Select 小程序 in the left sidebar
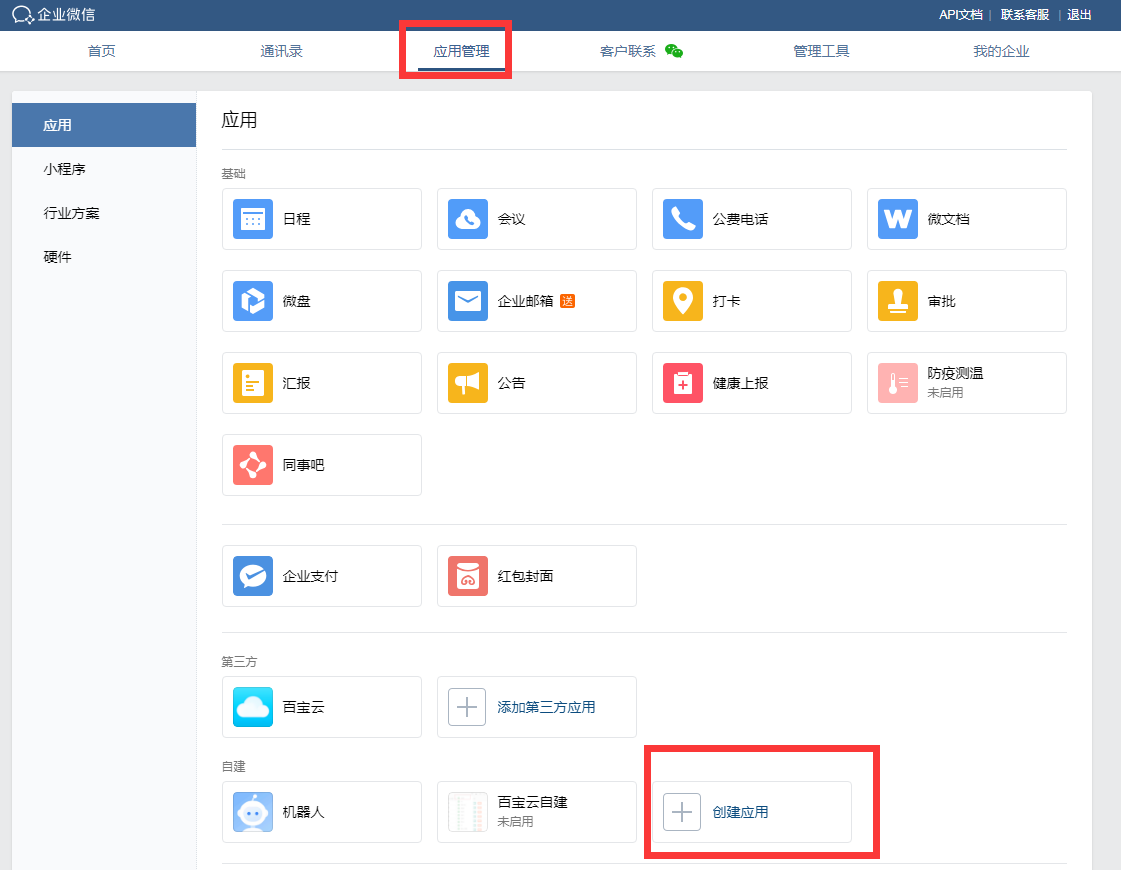 click(65, 169)
